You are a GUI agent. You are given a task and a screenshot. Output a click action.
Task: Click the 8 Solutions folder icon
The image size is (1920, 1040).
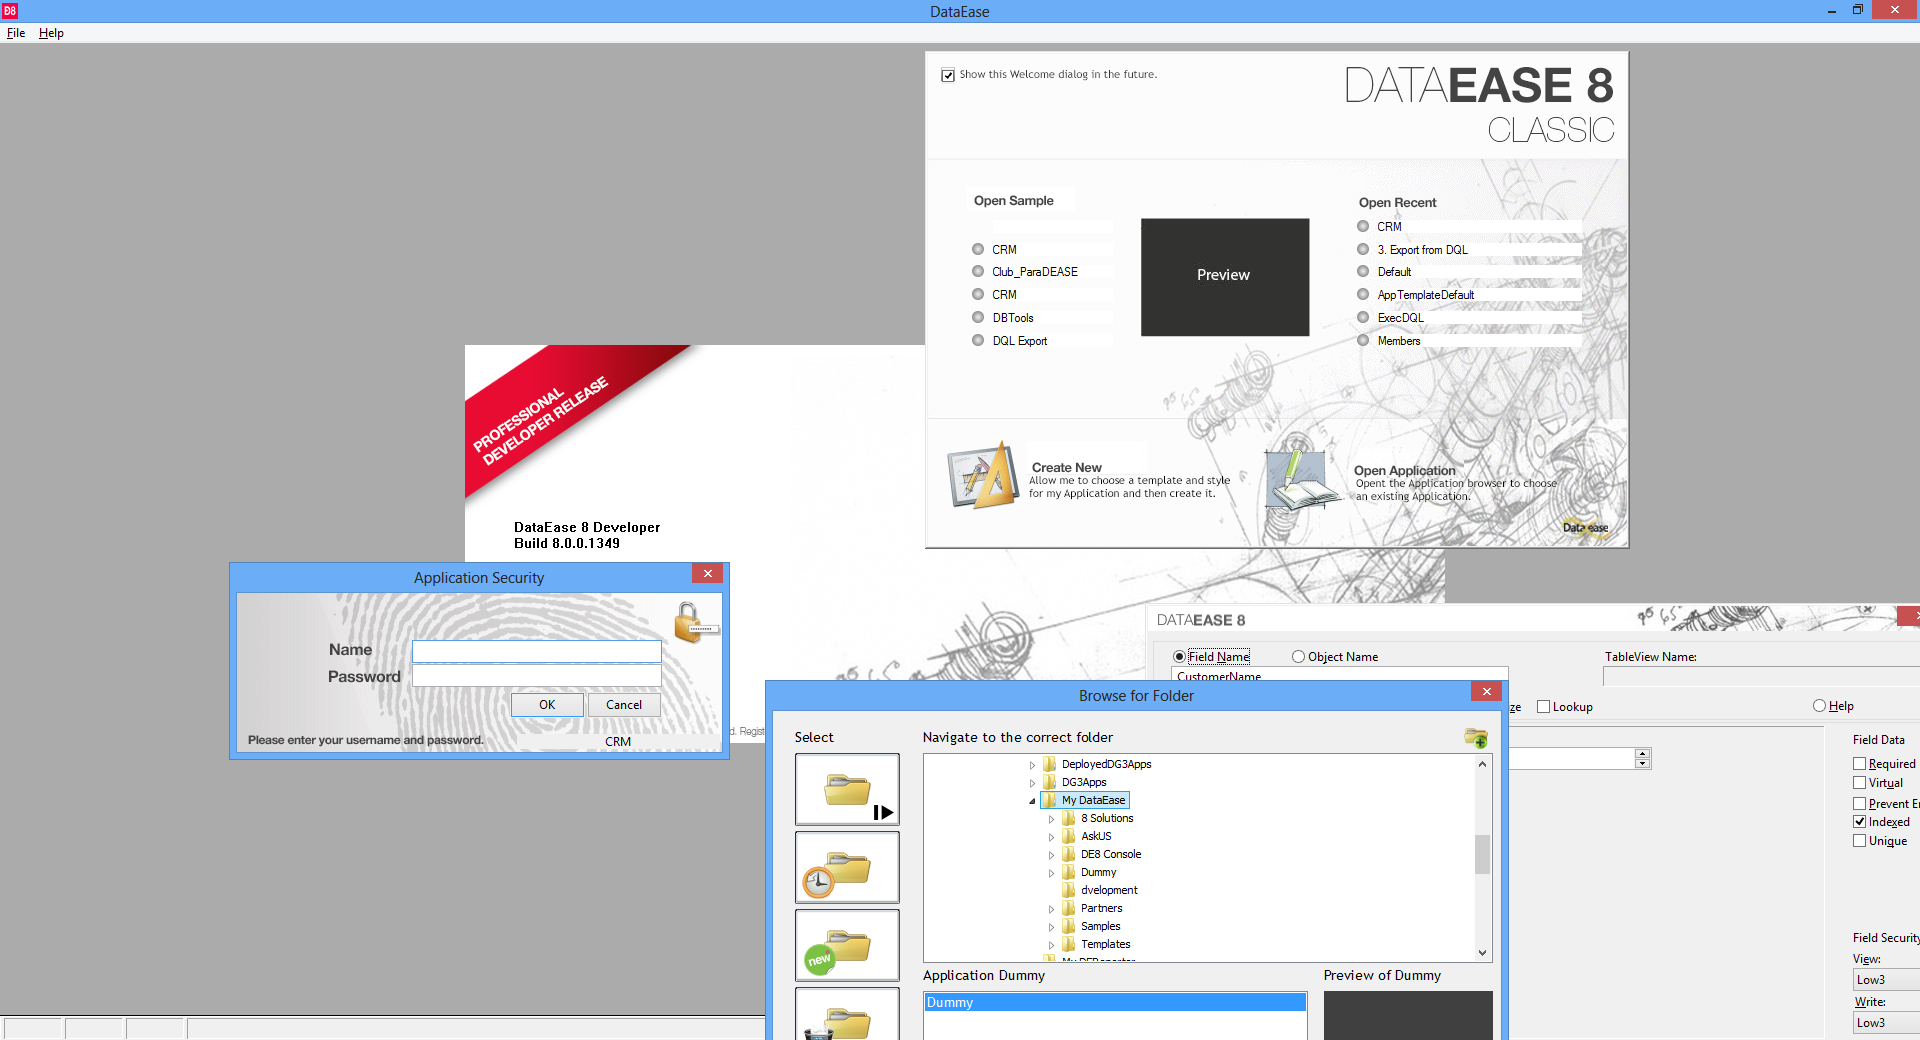1069,818
